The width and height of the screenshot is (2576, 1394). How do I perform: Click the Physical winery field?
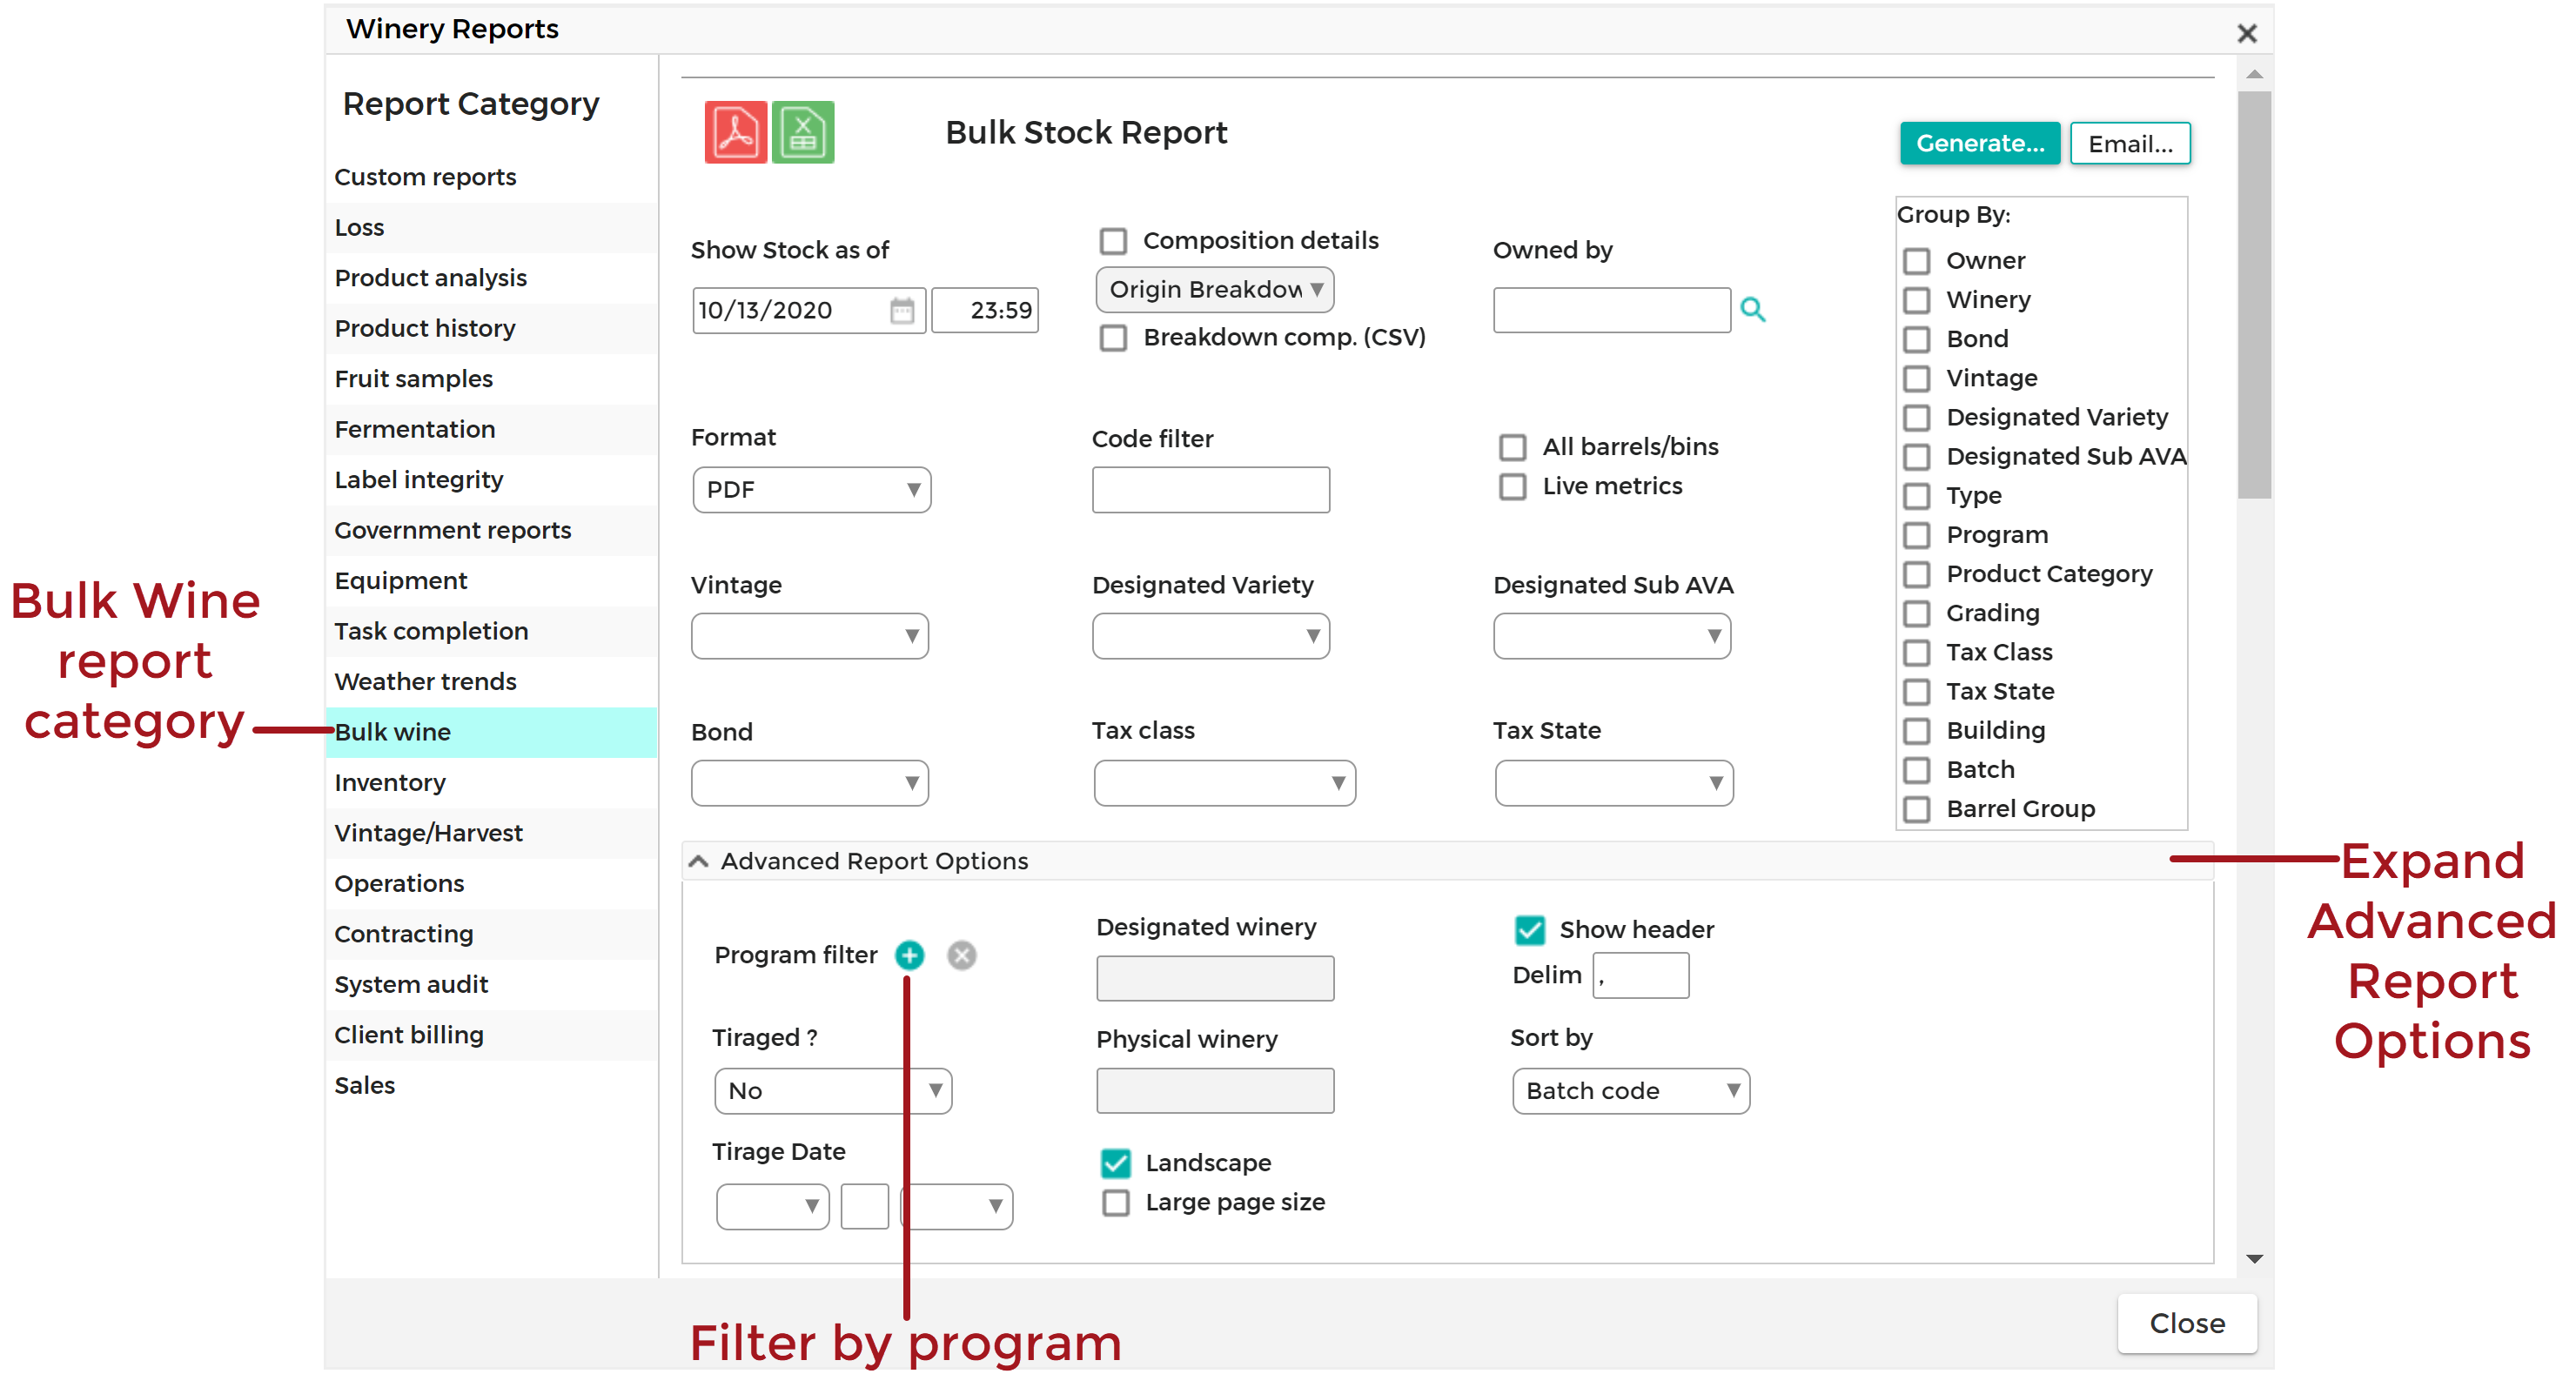tap(1214, 1091)
